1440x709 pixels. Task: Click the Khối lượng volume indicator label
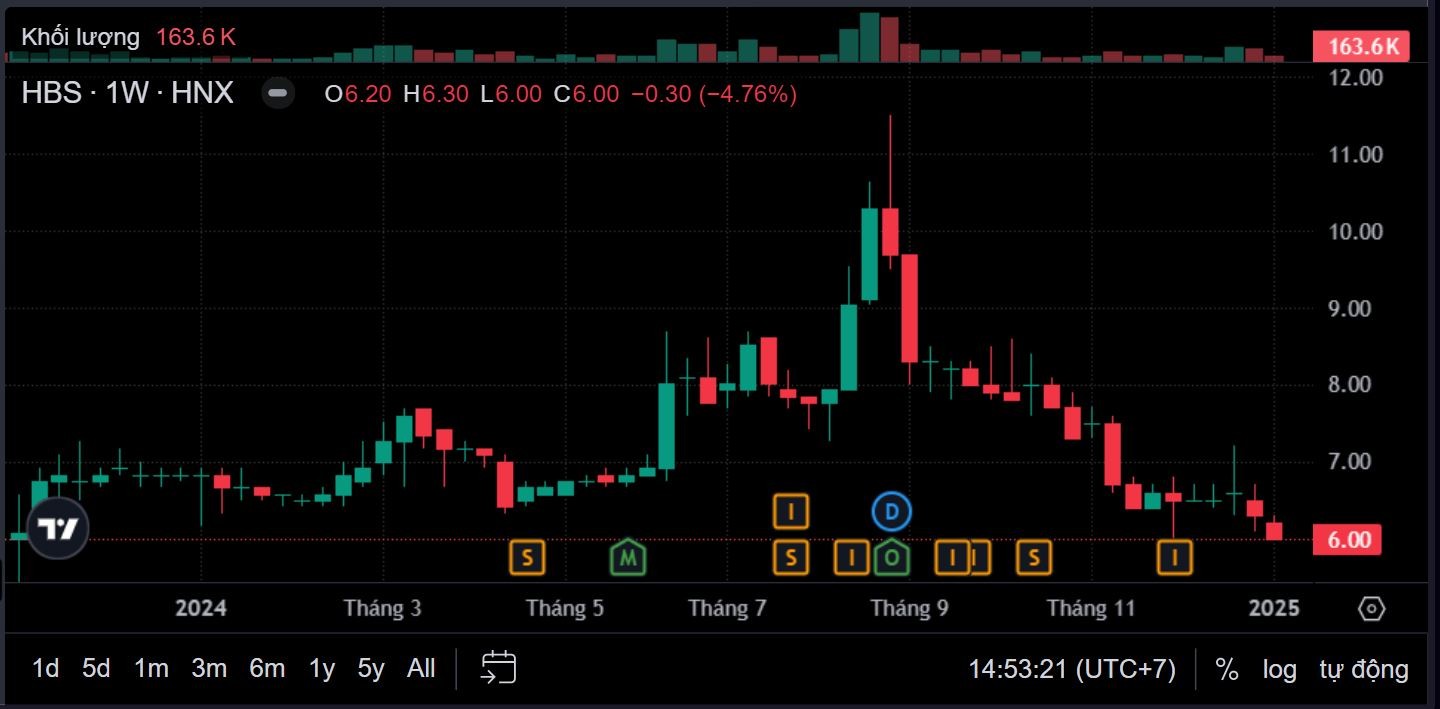81,37
